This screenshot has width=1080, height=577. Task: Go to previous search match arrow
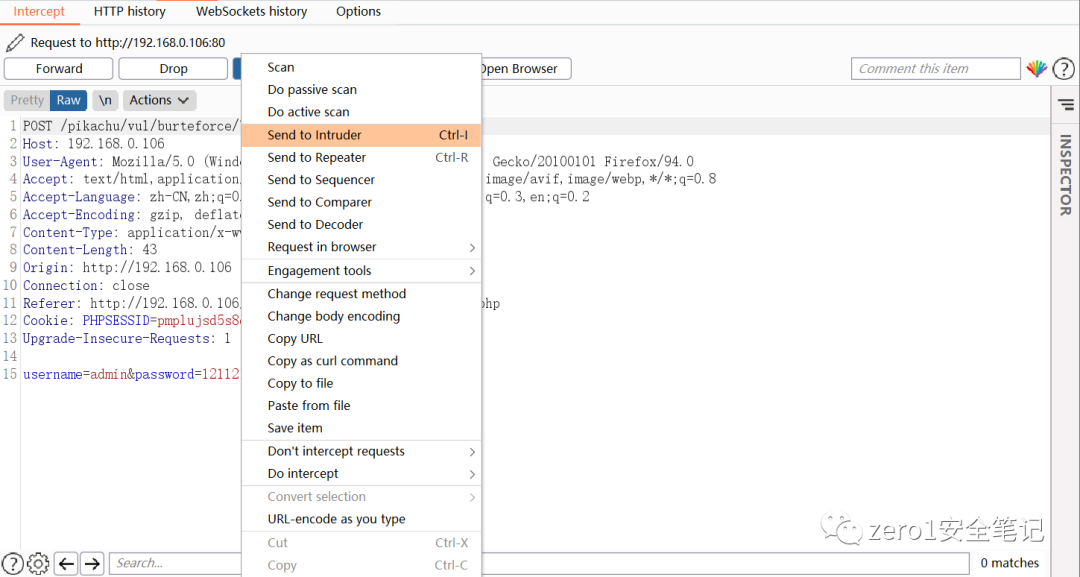click(66, 564)
